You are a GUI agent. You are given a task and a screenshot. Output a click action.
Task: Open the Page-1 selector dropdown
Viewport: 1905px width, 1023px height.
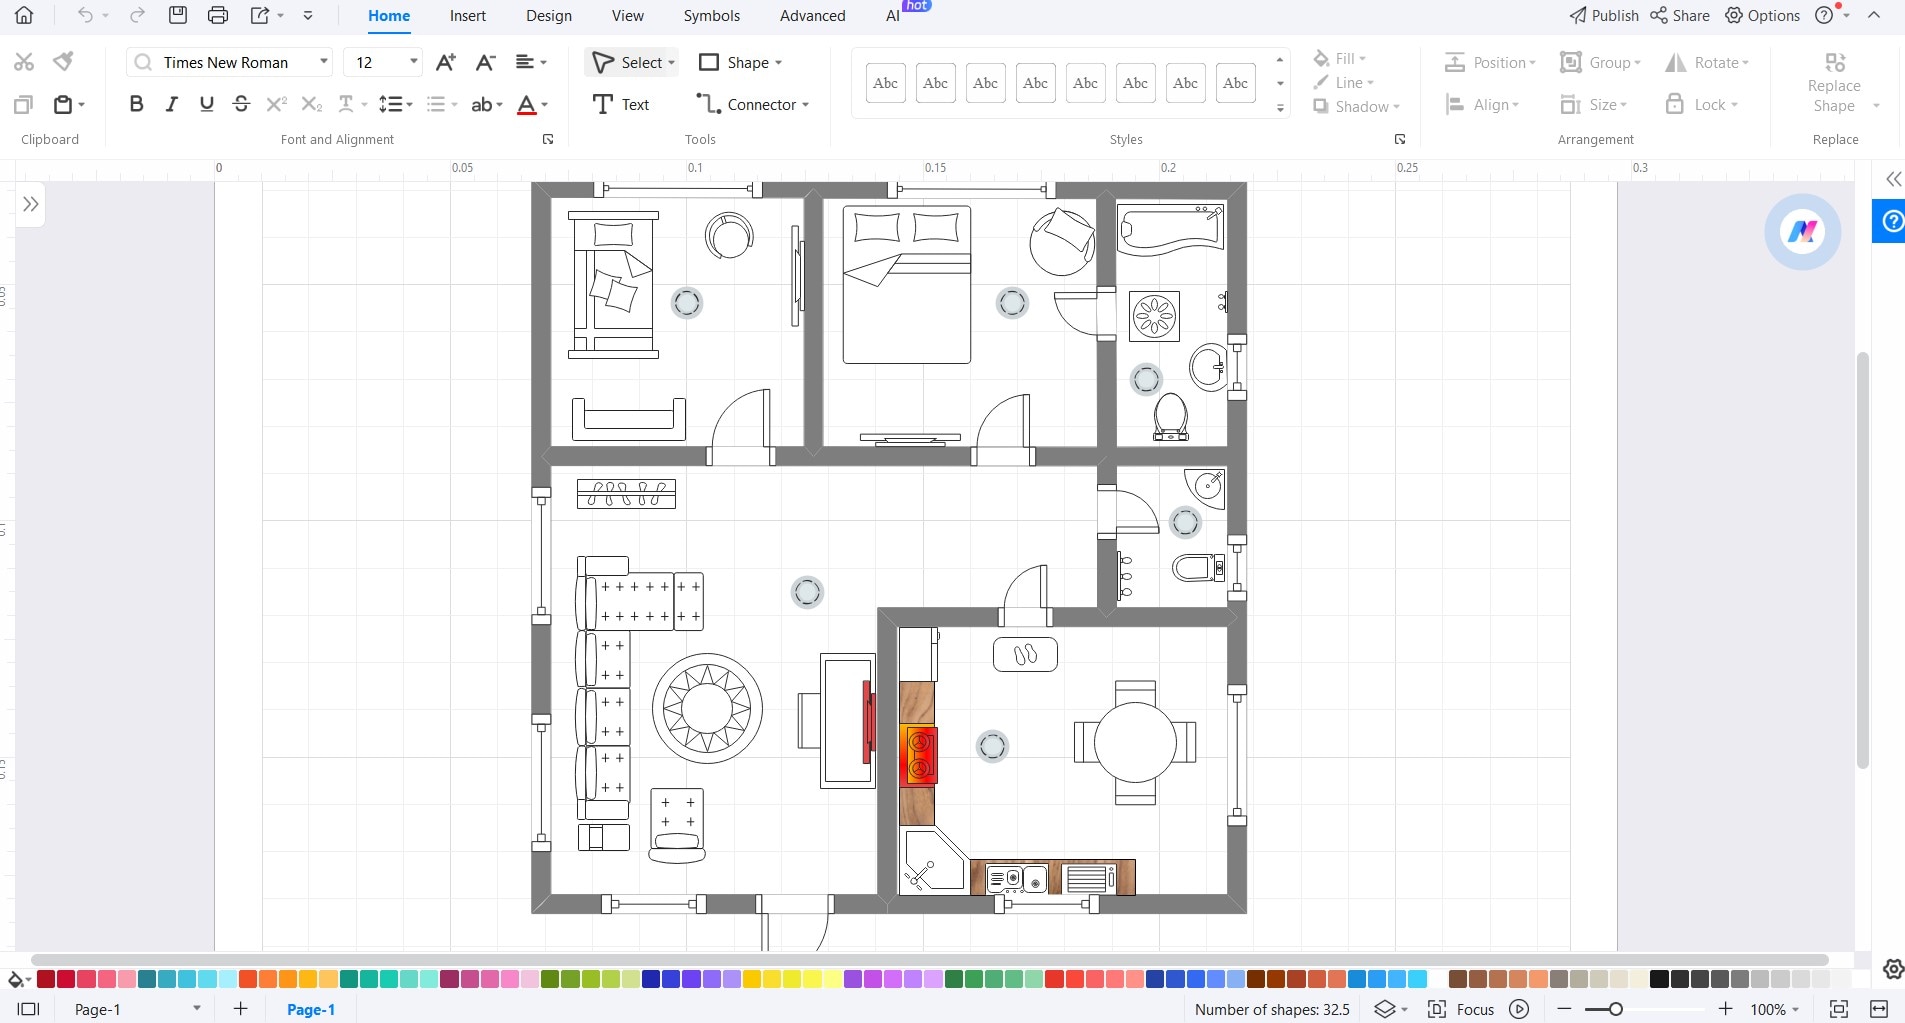(197, 1008)
